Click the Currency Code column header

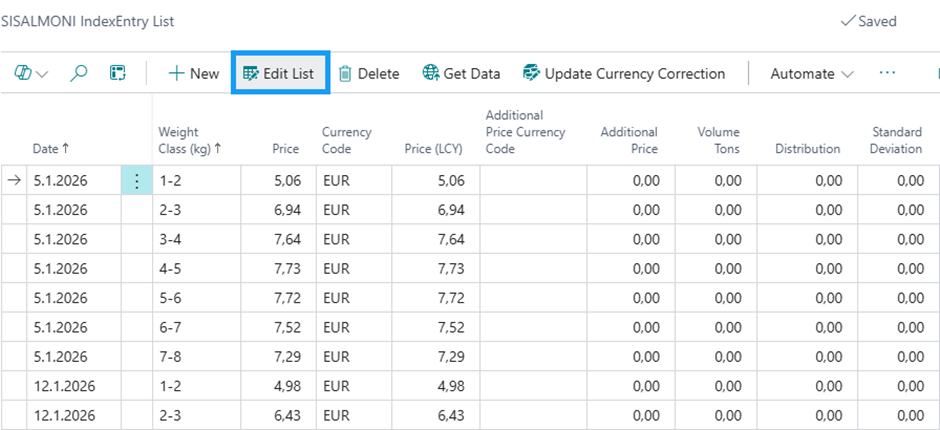tap(346, 140)
